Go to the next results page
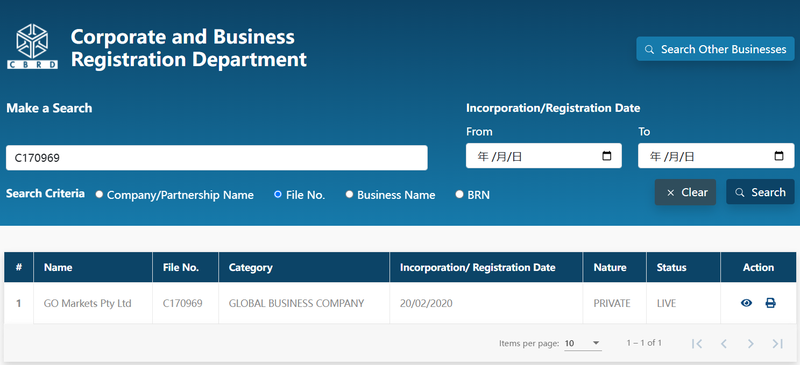 pos(750,344)
